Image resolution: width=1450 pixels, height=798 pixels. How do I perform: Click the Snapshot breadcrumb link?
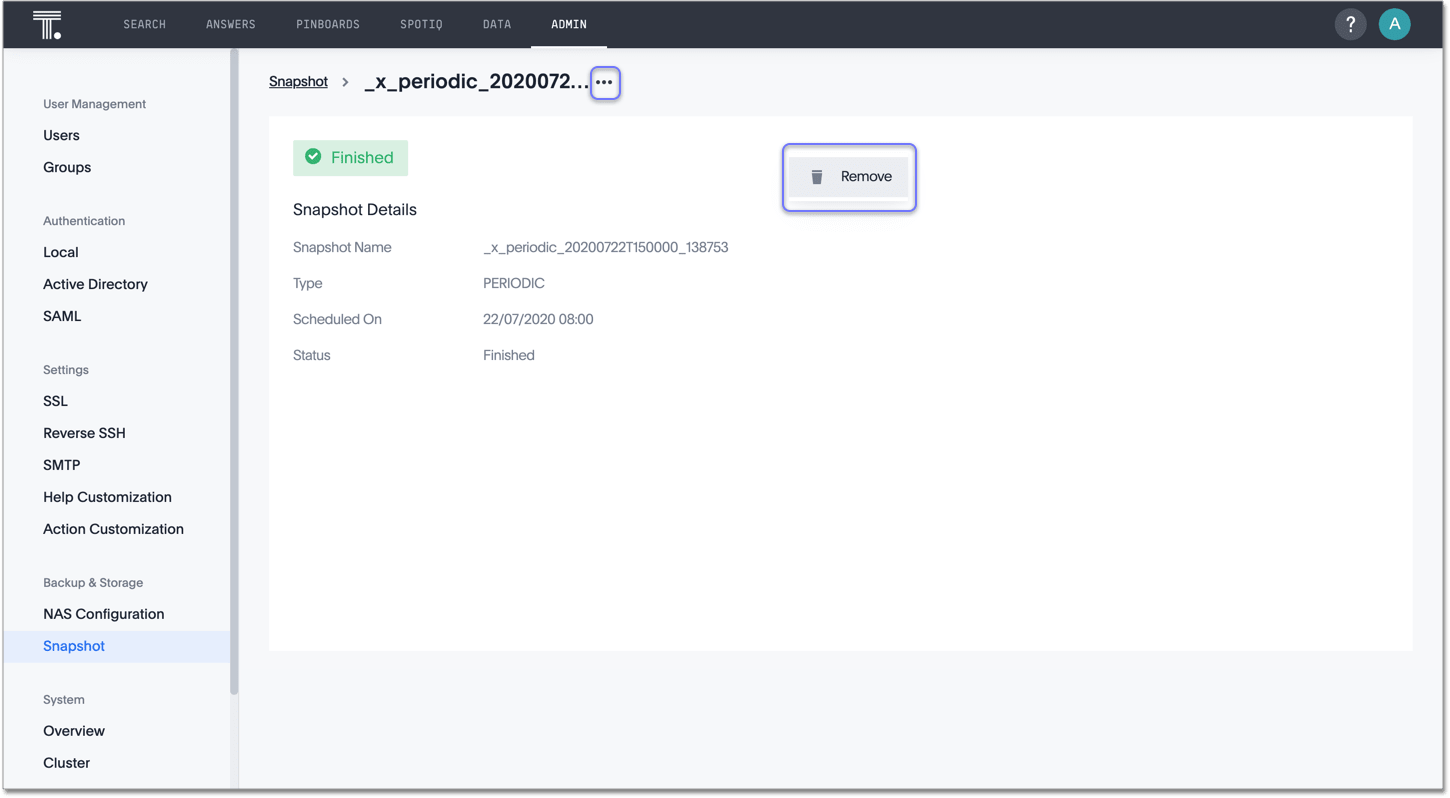pos(298,82)
